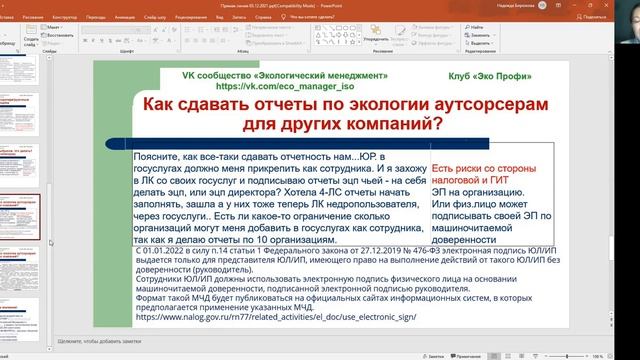This screenshot has width=640, height=360.
Task: Toggle underline formatting
Action: click(102, 41)
